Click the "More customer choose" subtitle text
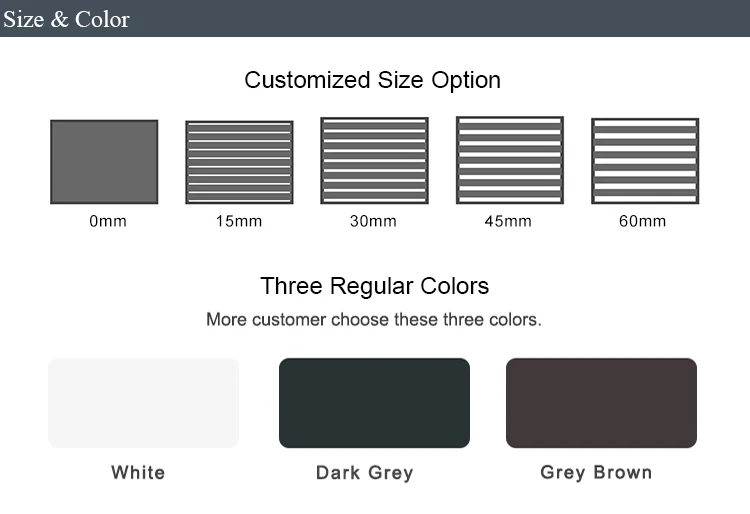The image size is (750, 514). point(374,320)
